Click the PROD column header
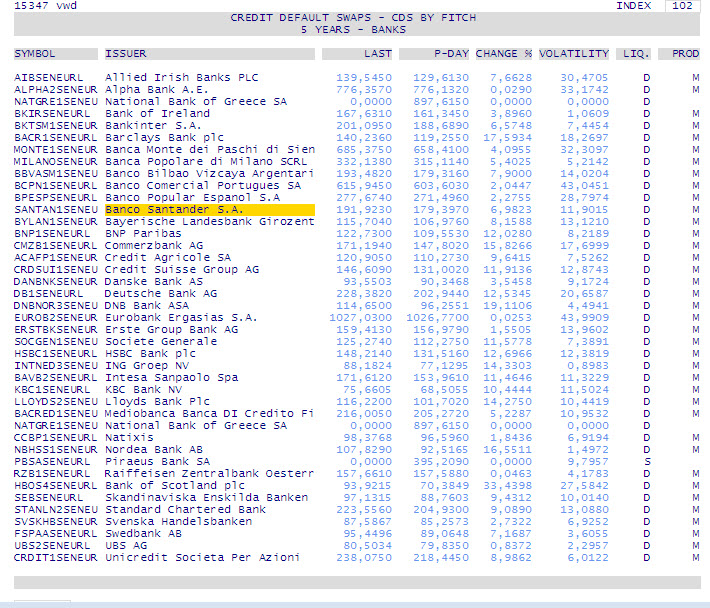 point(679,54)
